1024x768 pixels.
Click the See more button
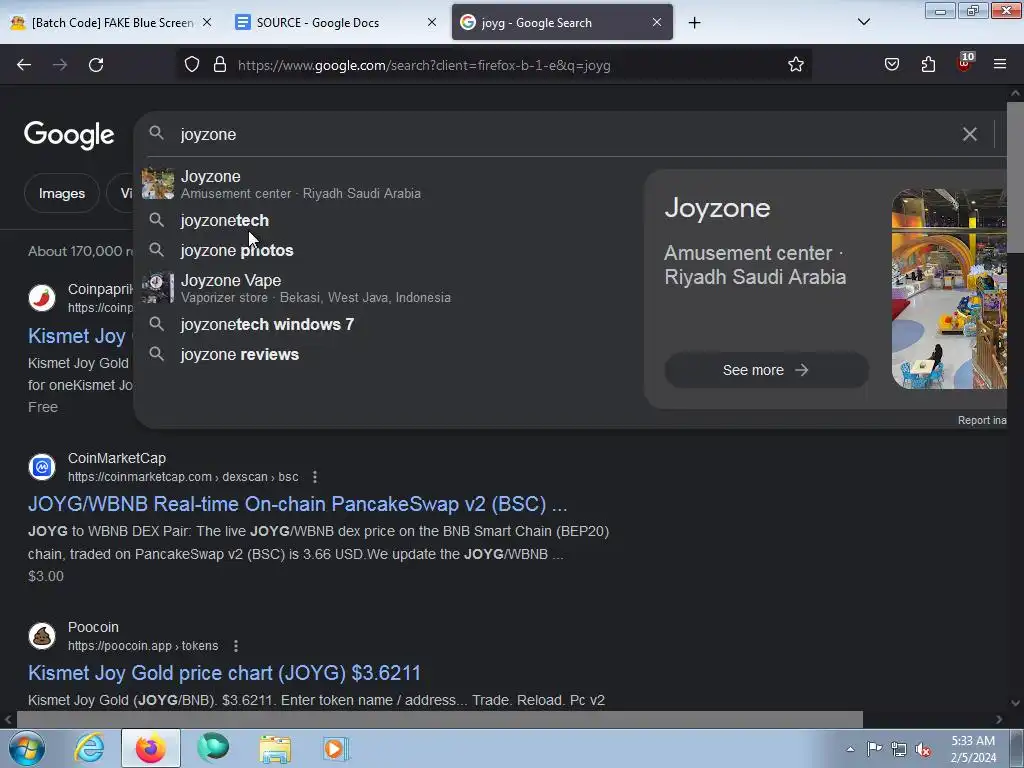[x=766, y=370]
